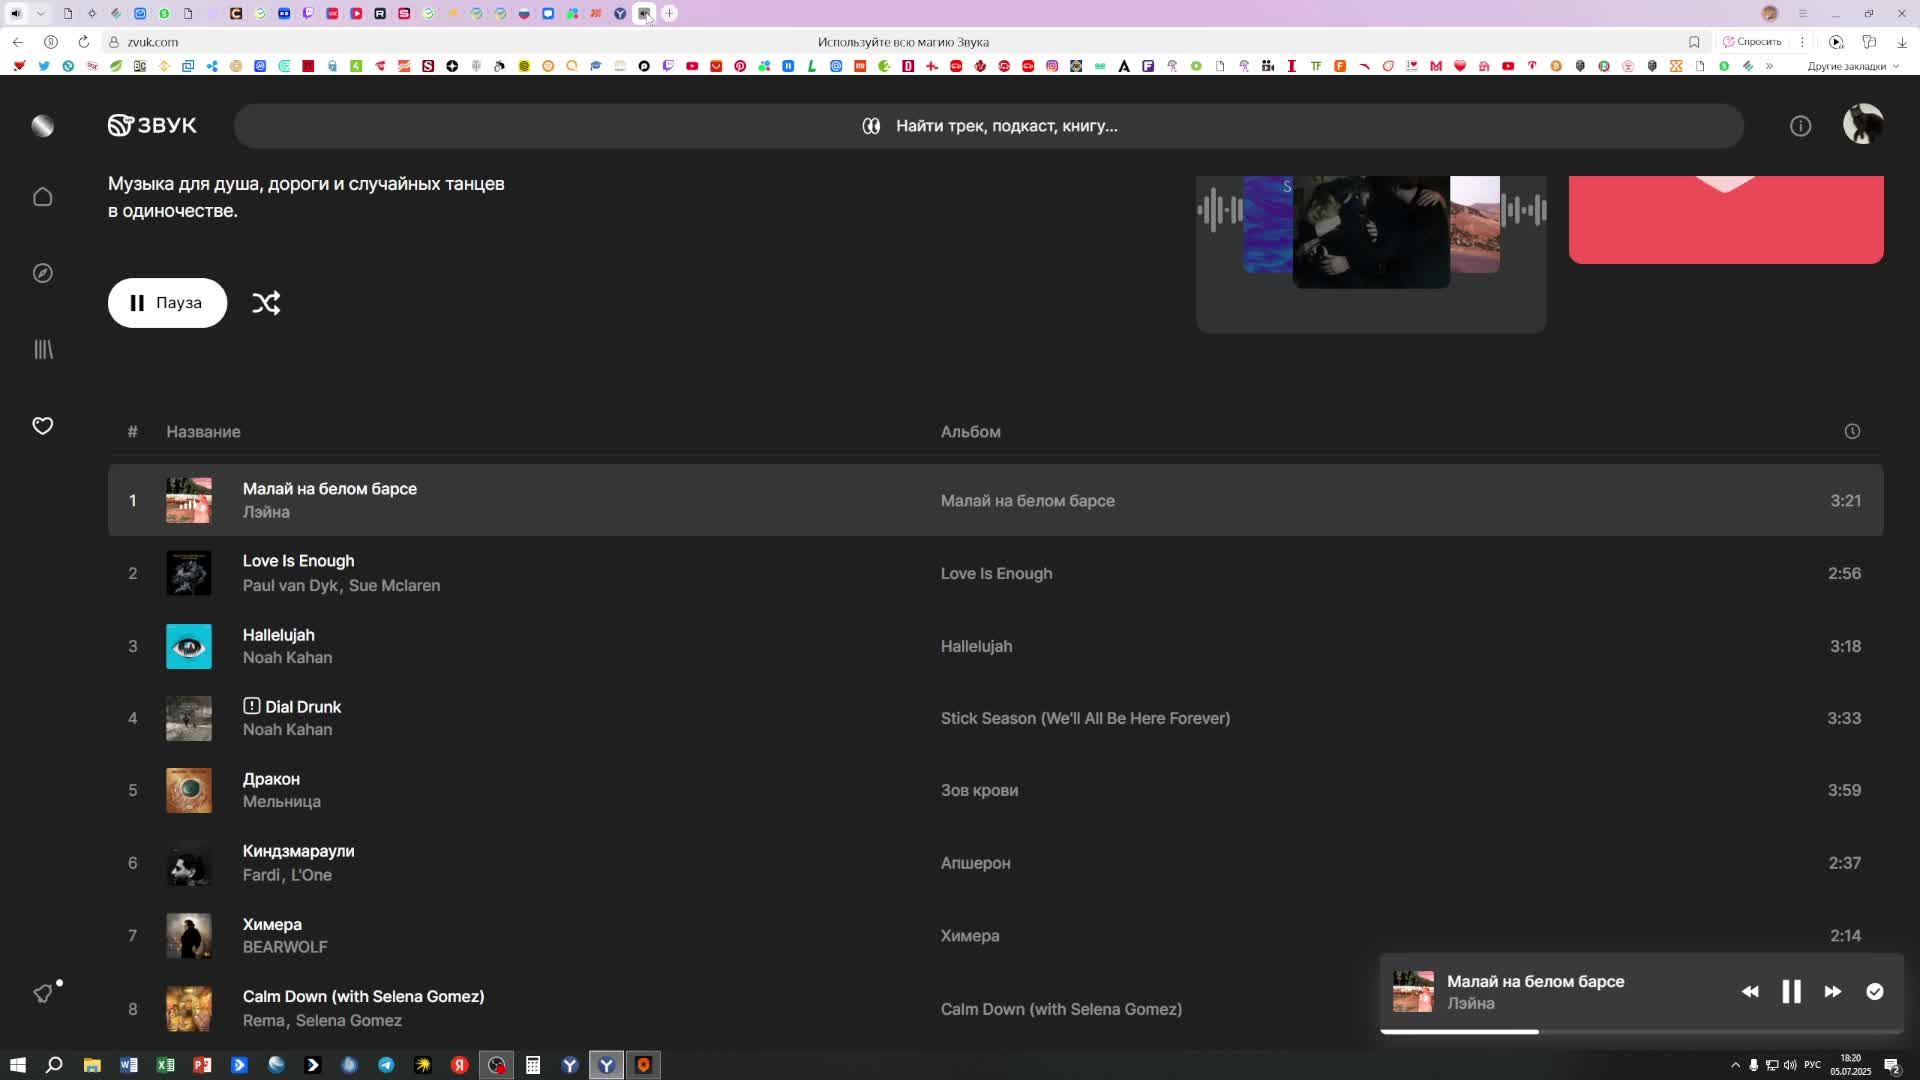Image resolution: width=1920 pixels, height=1080 pixels.
Task: Open album Малай на белом барсе
Action: coord(1027,501)
